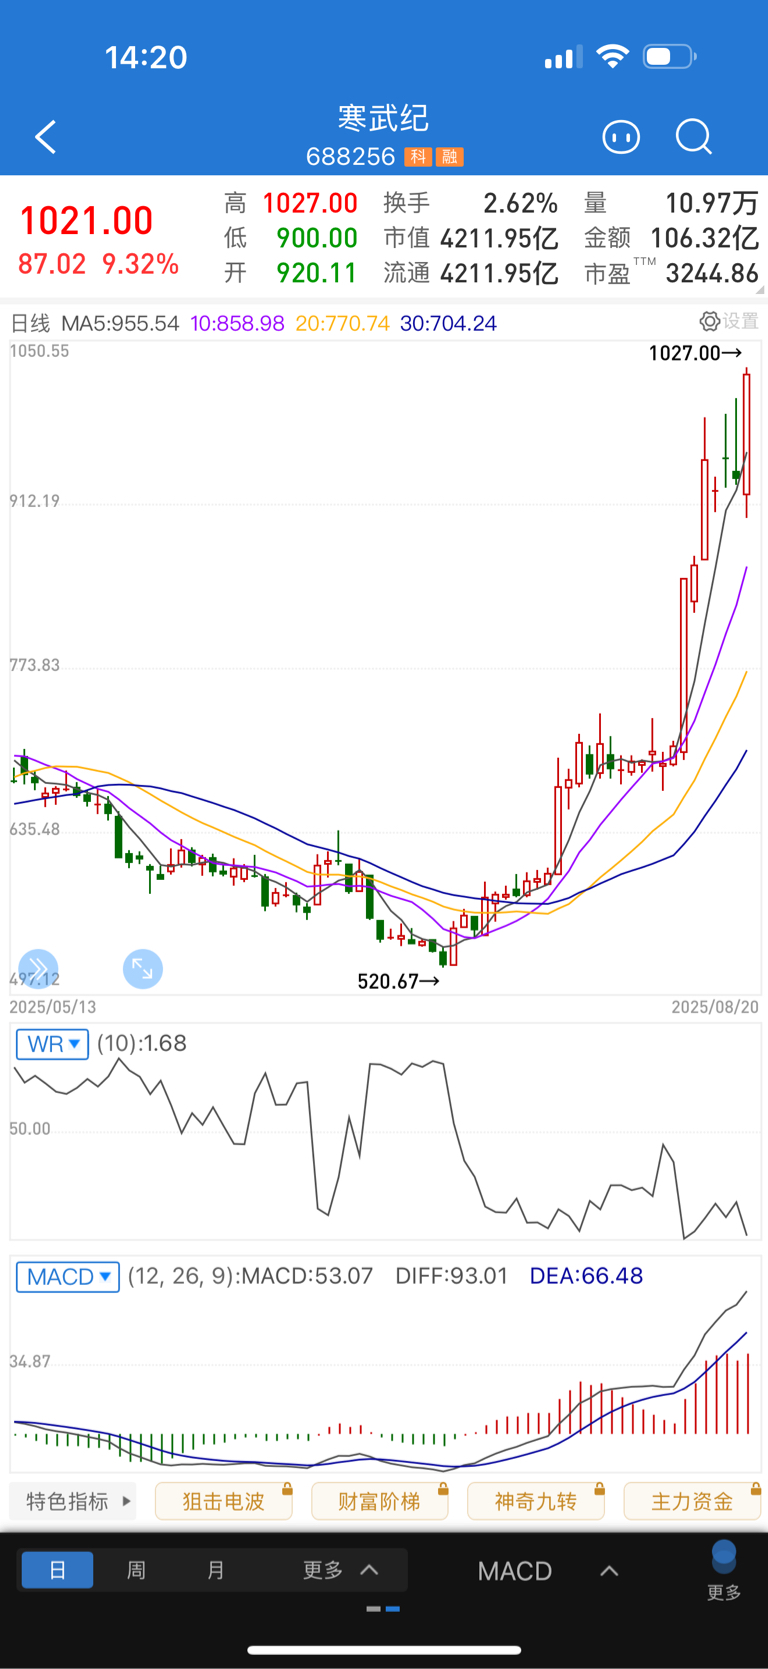Switch to the 月 monthly chart tab

pos(216,1570)
